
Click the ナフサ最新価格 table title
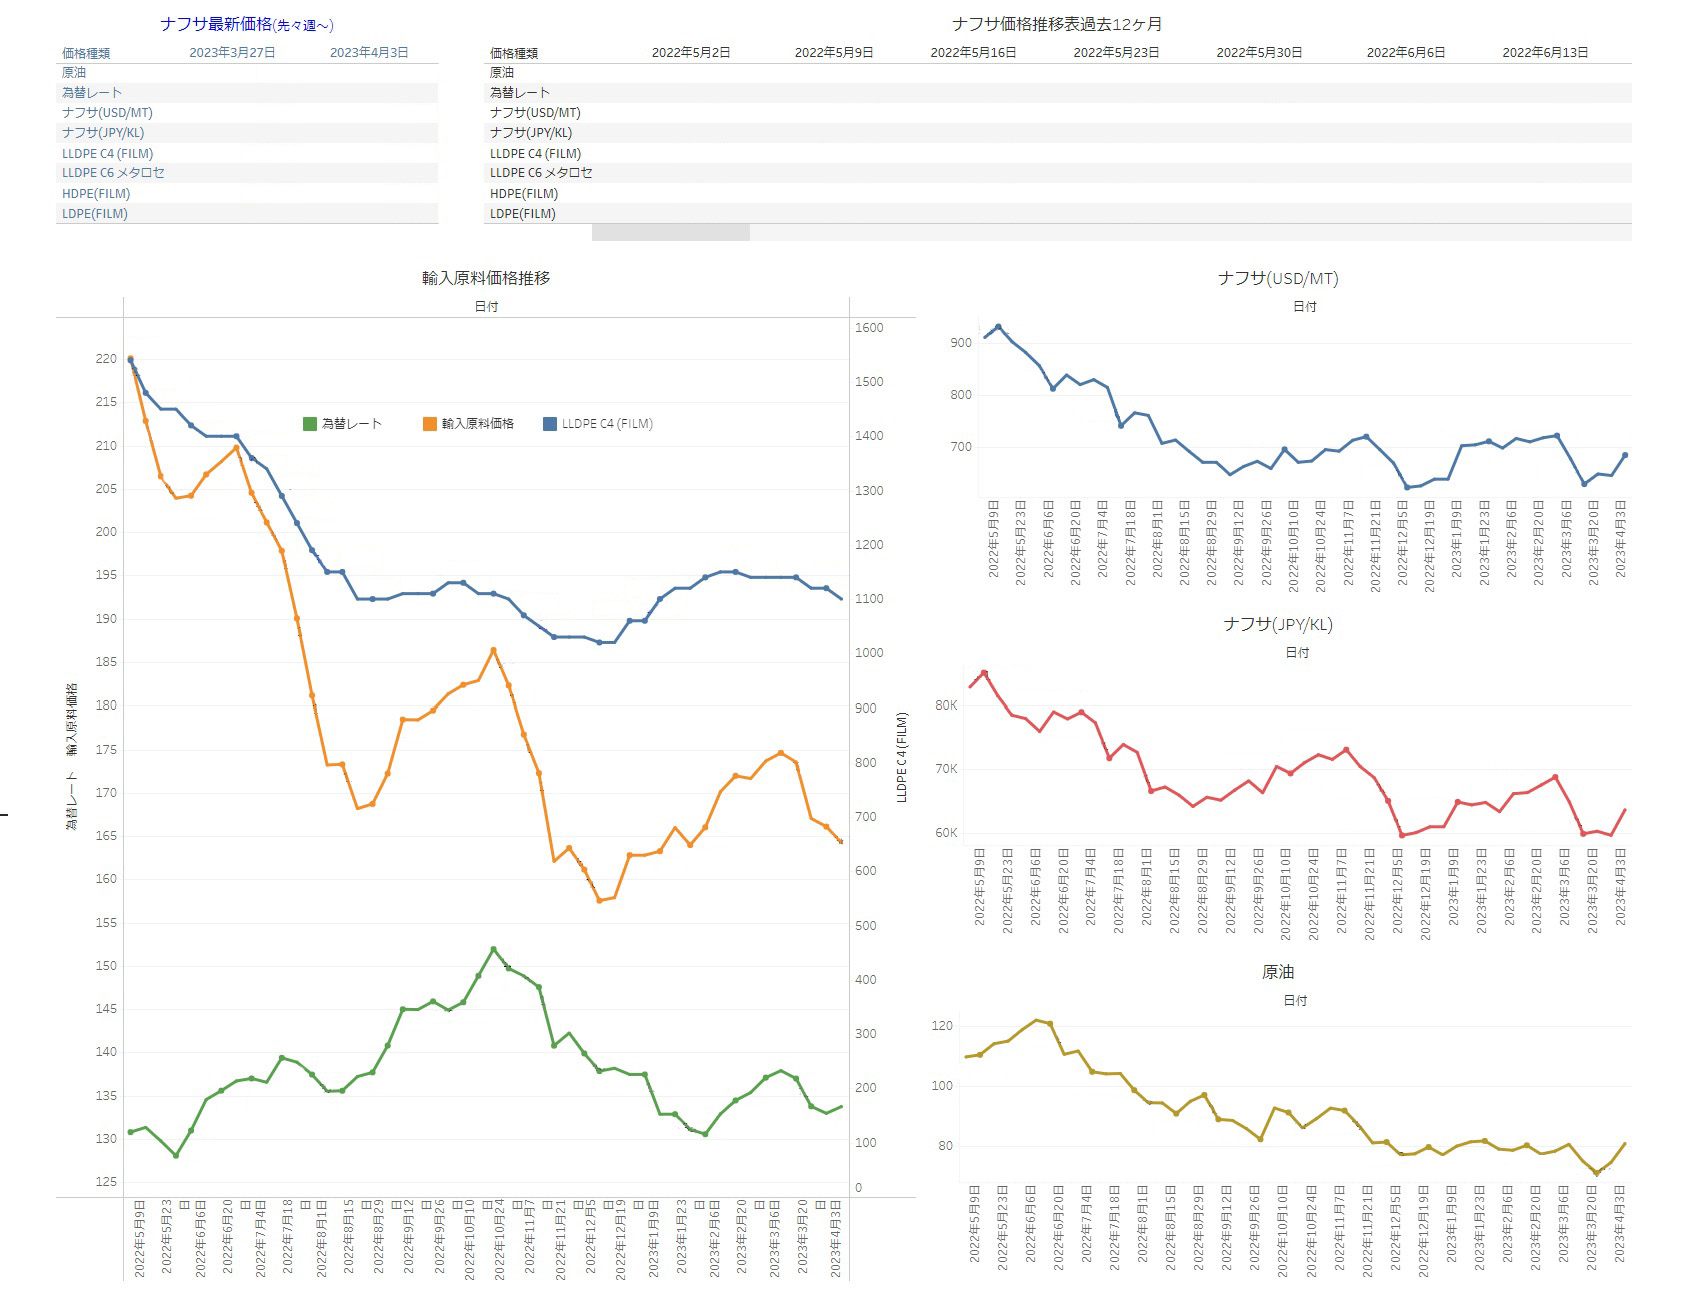(247, 24)
